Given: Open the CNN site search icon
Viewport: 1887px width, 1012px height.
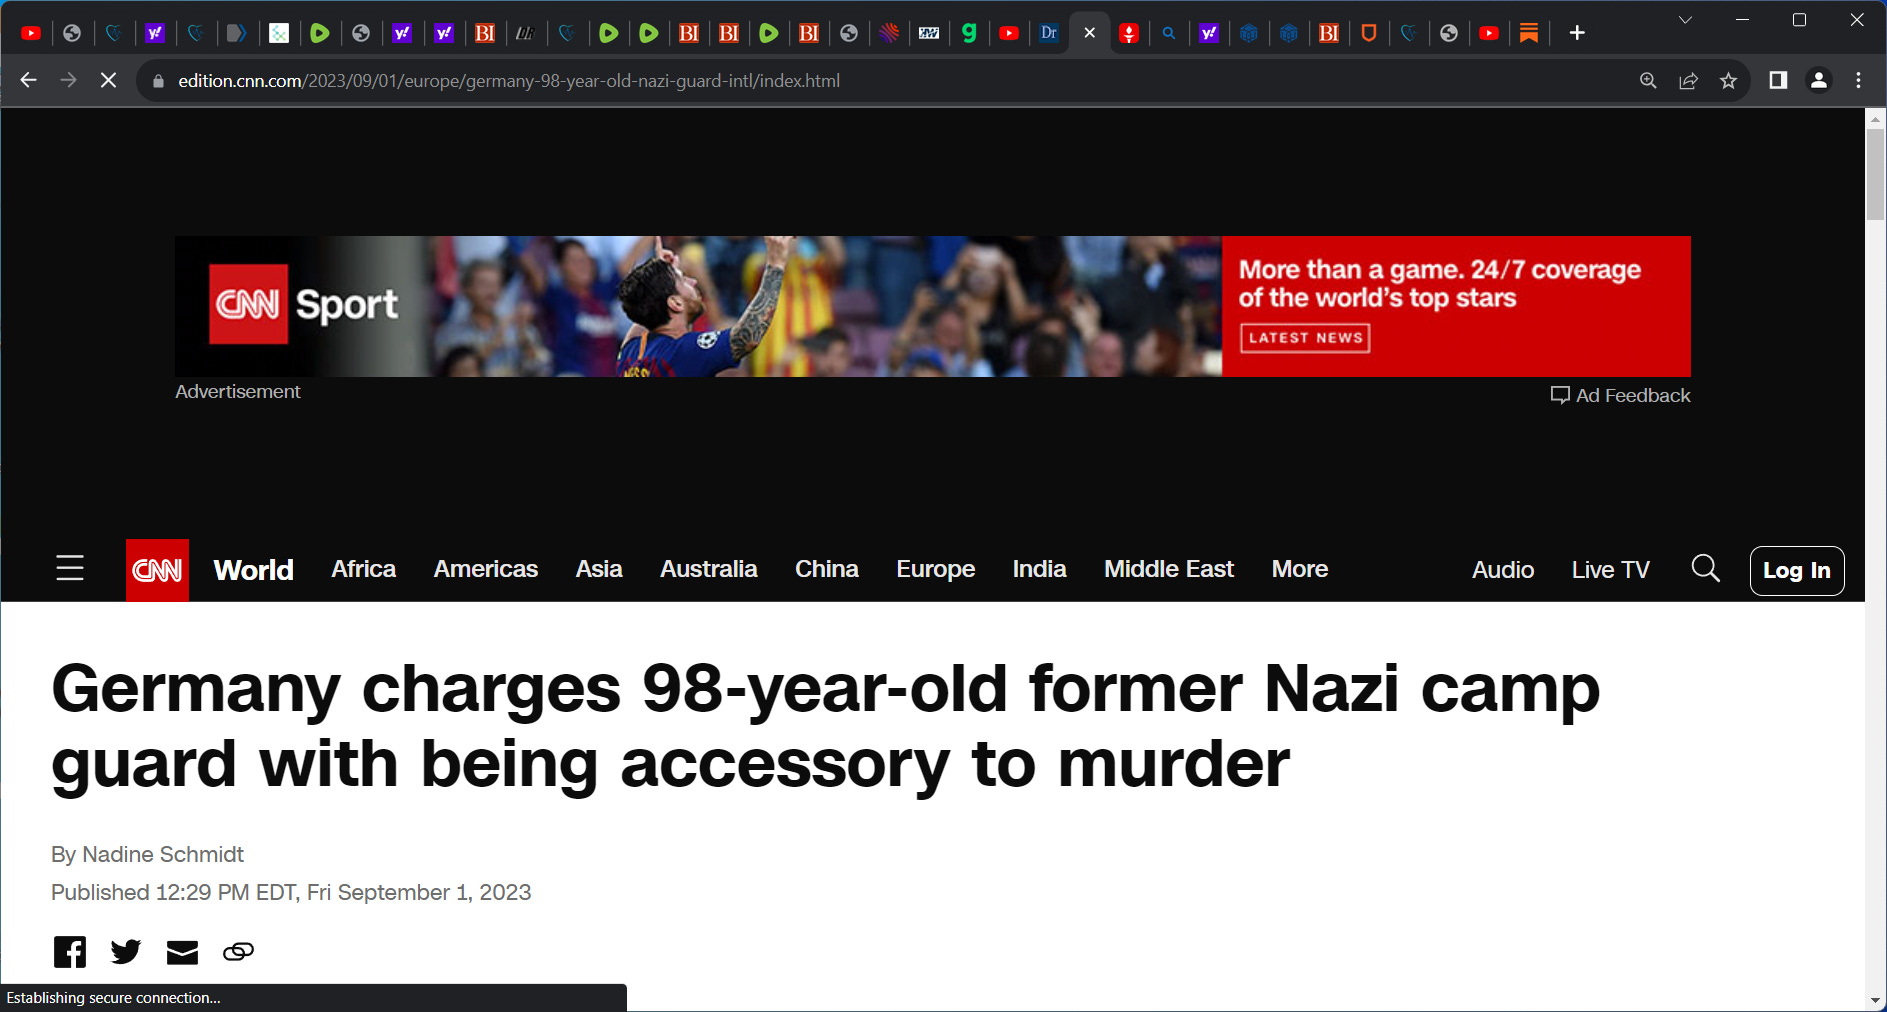Looking at the screenshot, I should (1706, 569).
